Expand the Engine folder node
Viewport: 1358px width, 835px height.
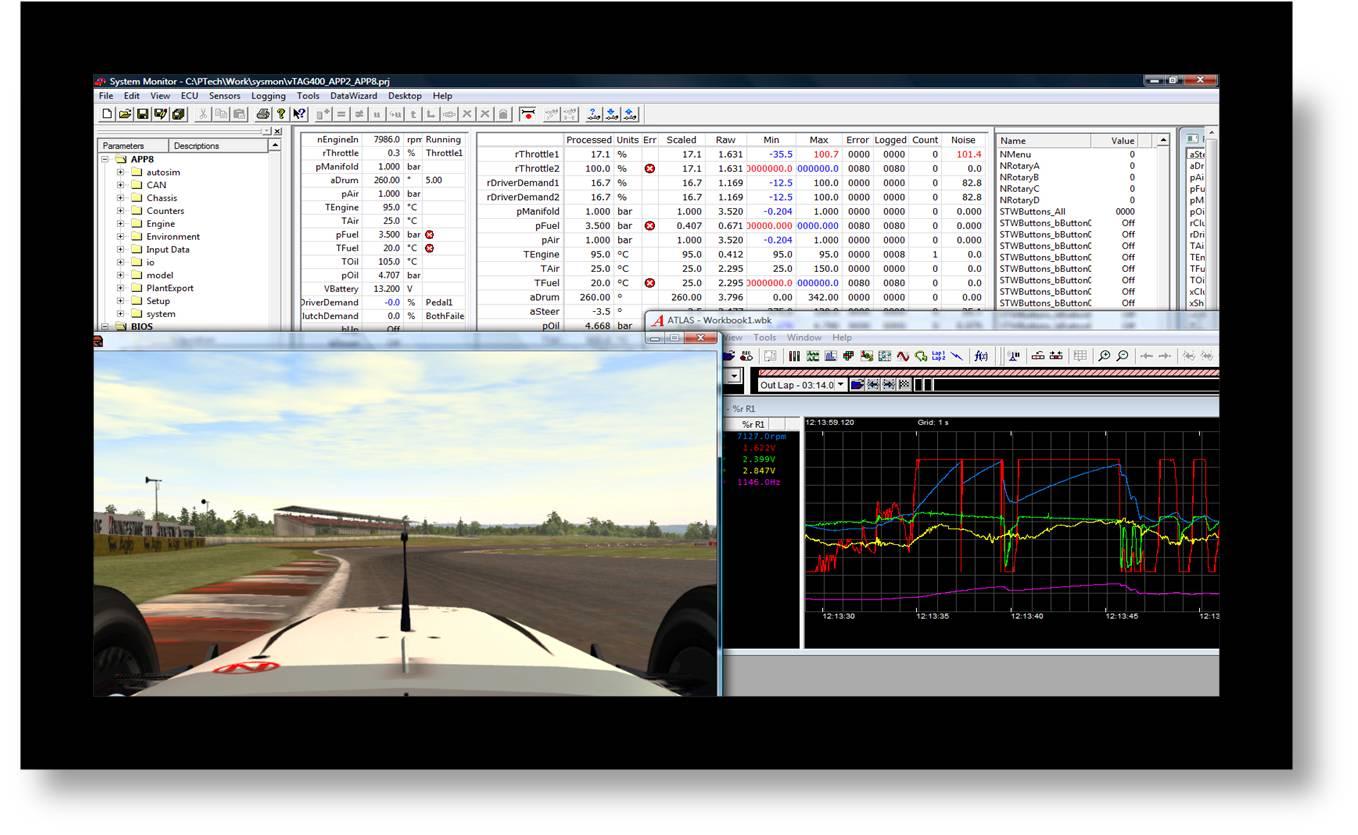coord(121,224)
